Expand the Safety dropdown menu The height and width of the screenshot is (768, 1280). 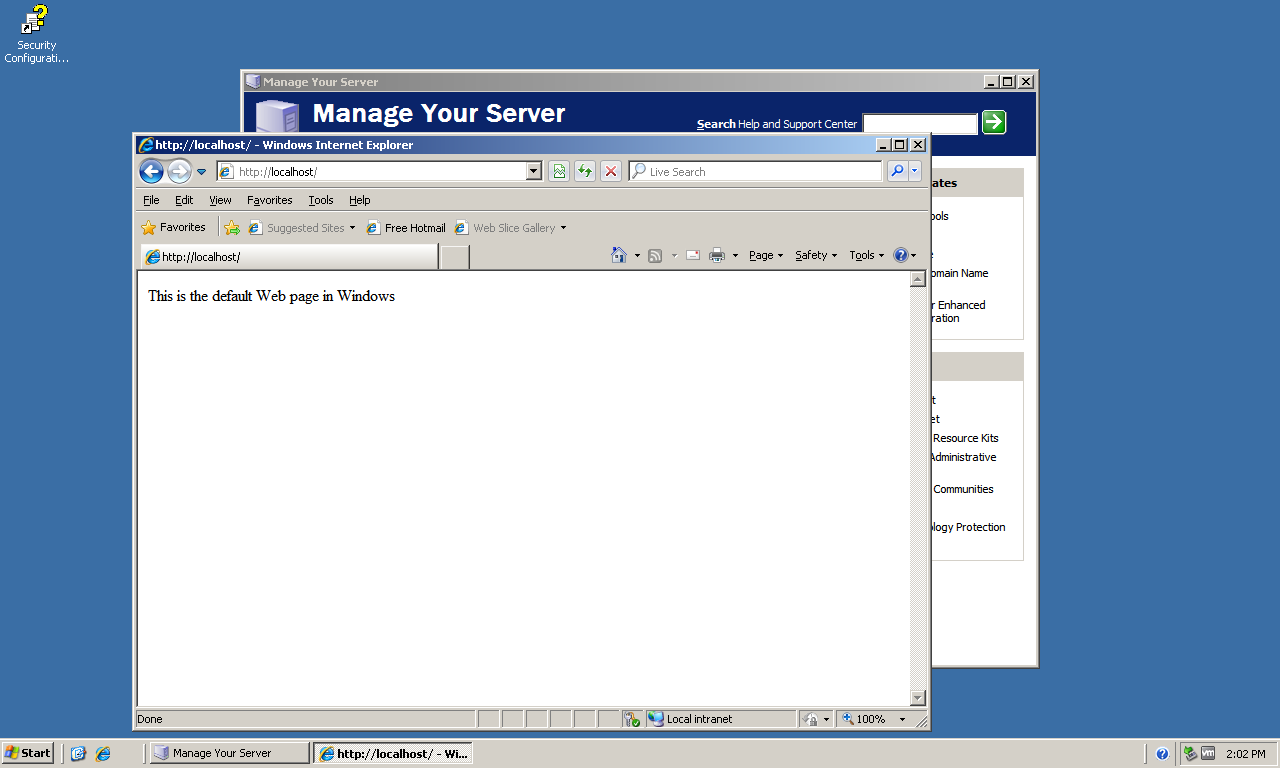(x=815, y=255)
